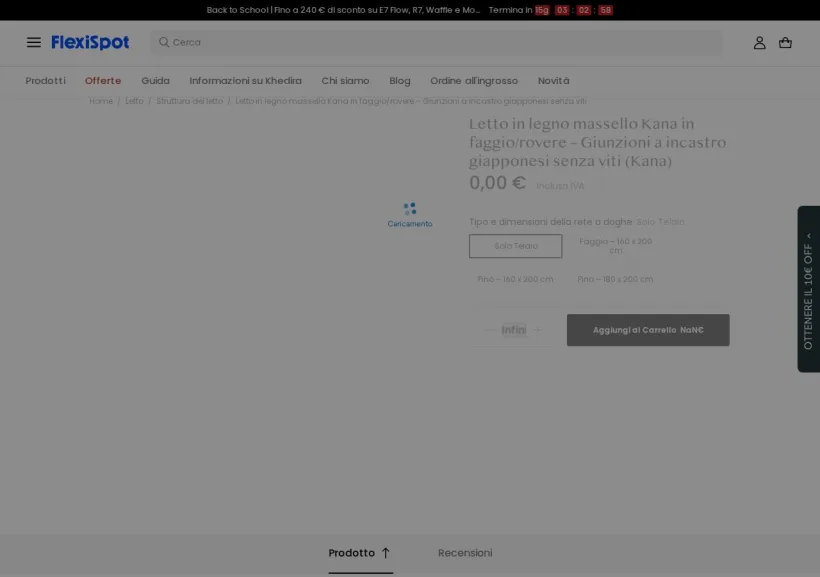Click the Letto breadcrumb link
The height and width of the screenshot is (577, 820).
pos(134,101)
